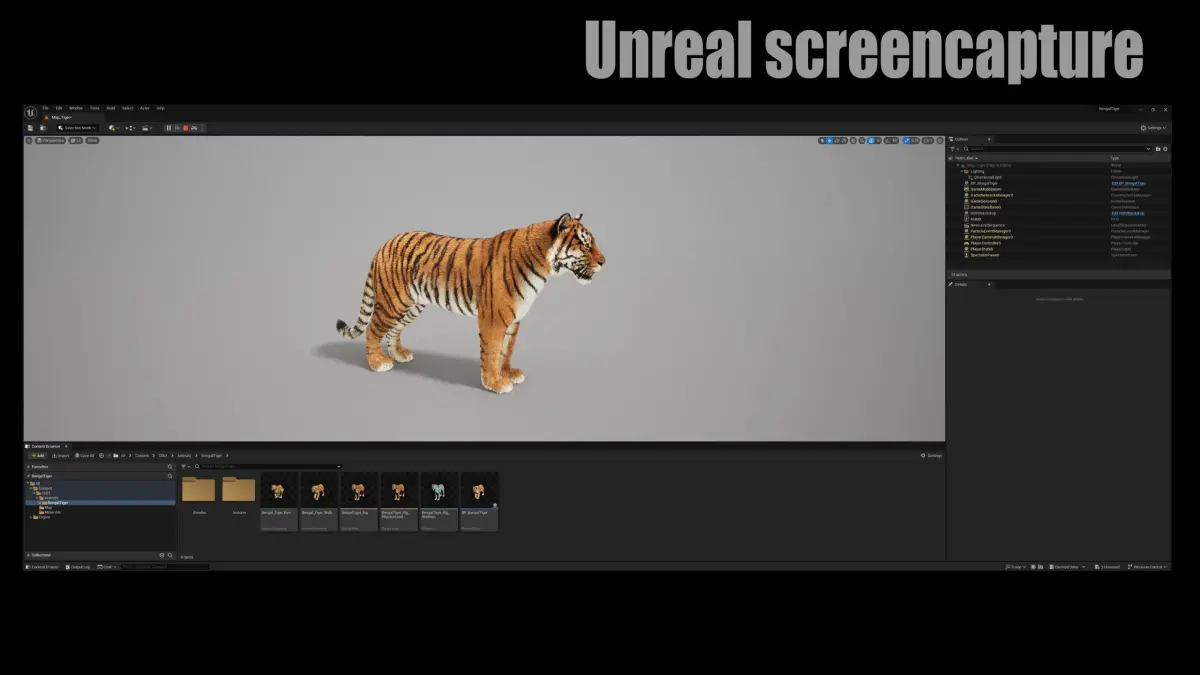Open the Window menu
This screenshot has height=675, width=1200.
tap(76, 108)
